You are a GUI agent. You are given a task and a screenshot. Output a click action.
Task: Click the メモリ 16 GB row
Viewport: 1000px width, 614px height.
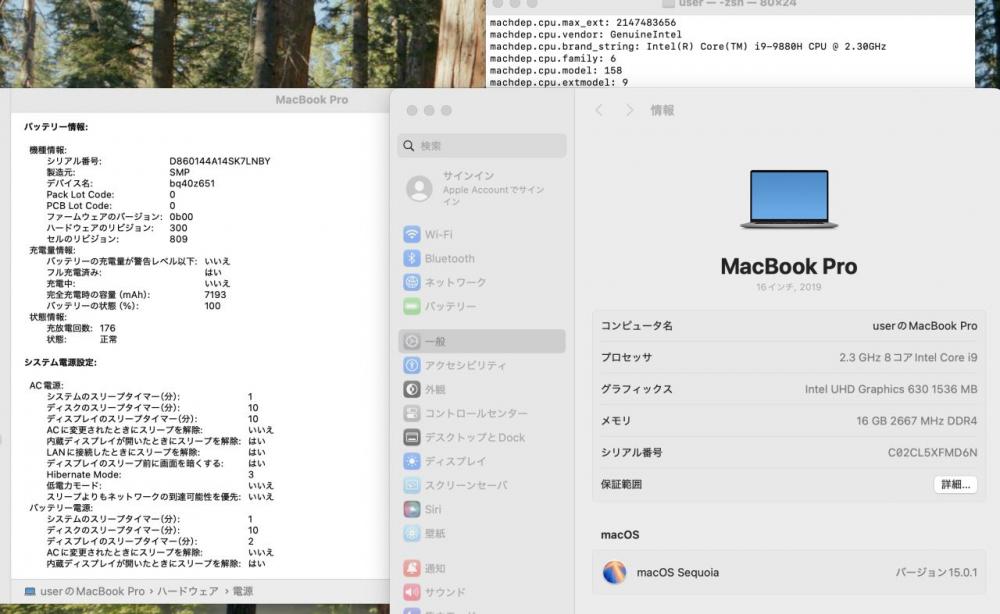click(789, 421)
